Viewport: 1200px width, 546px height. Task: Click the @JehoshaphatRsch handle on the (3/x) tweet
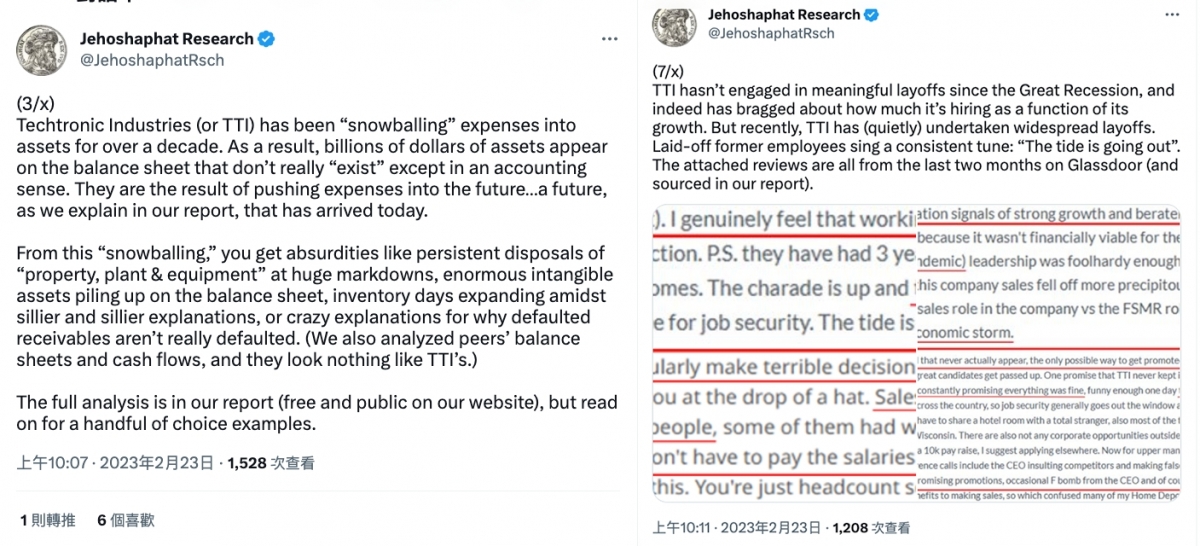[151, 60]
